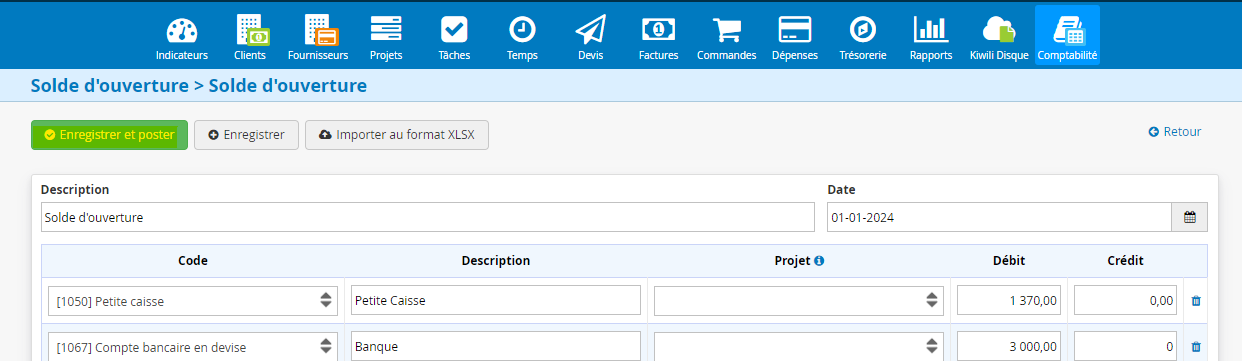1242x361 pixels.
Task: Delete the Petite caisse row via trash icon
Action: (1196, 300)
